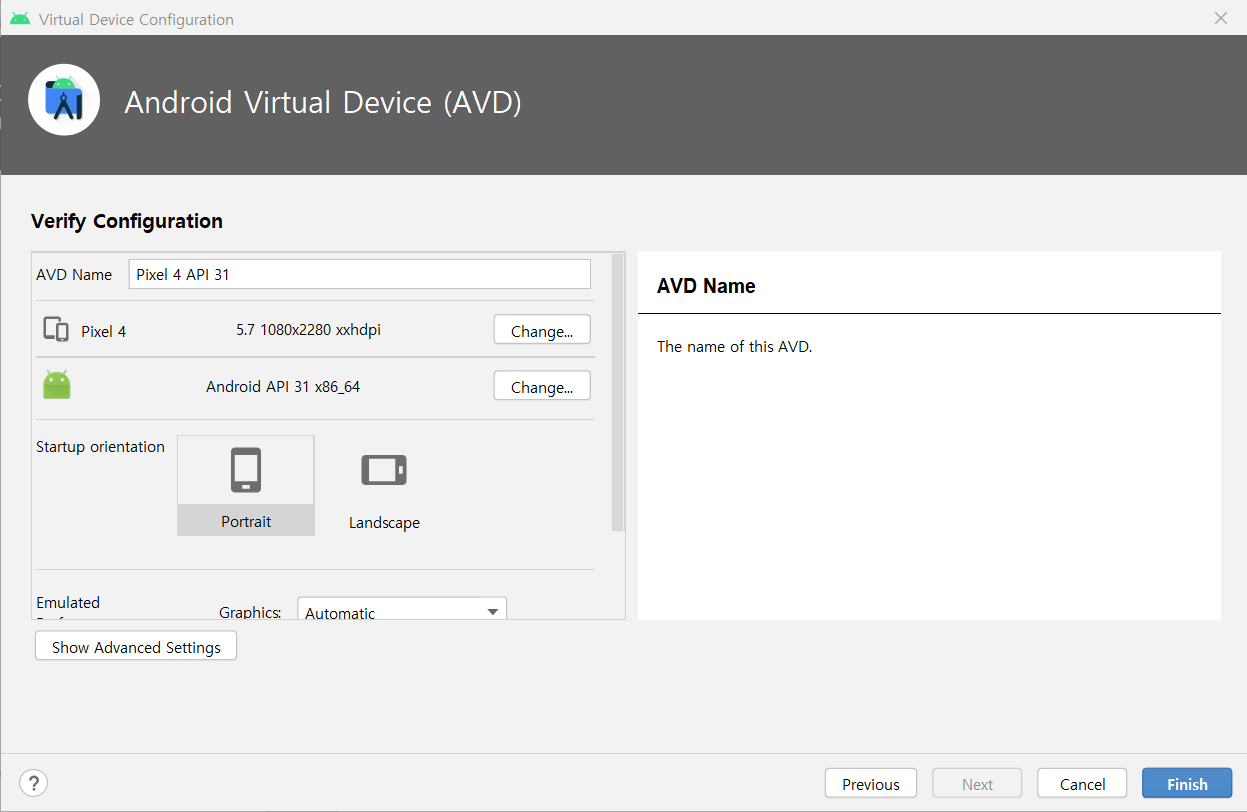Viewport: 1247px width, 812px height.
Task: Click the "Android Virtual Device (AVD)" title
Action: [323, 102]
